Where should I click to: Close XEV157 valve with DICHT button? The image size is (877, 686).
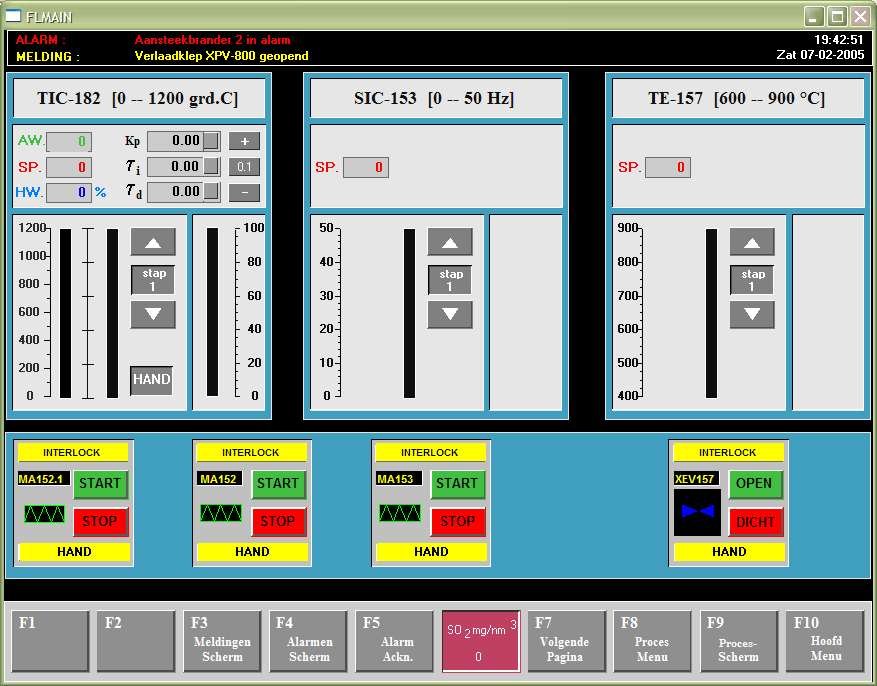point(754,522)
